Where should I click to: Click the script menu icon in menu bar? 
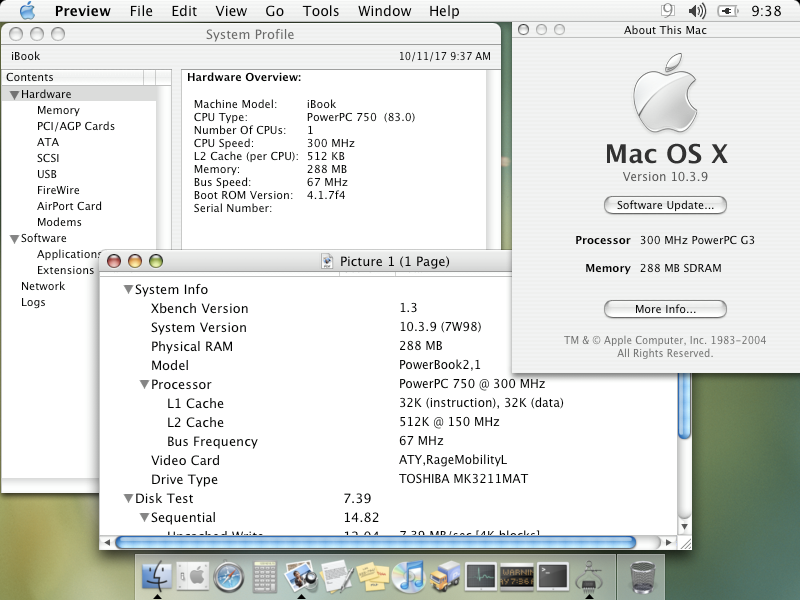point(668,11)
